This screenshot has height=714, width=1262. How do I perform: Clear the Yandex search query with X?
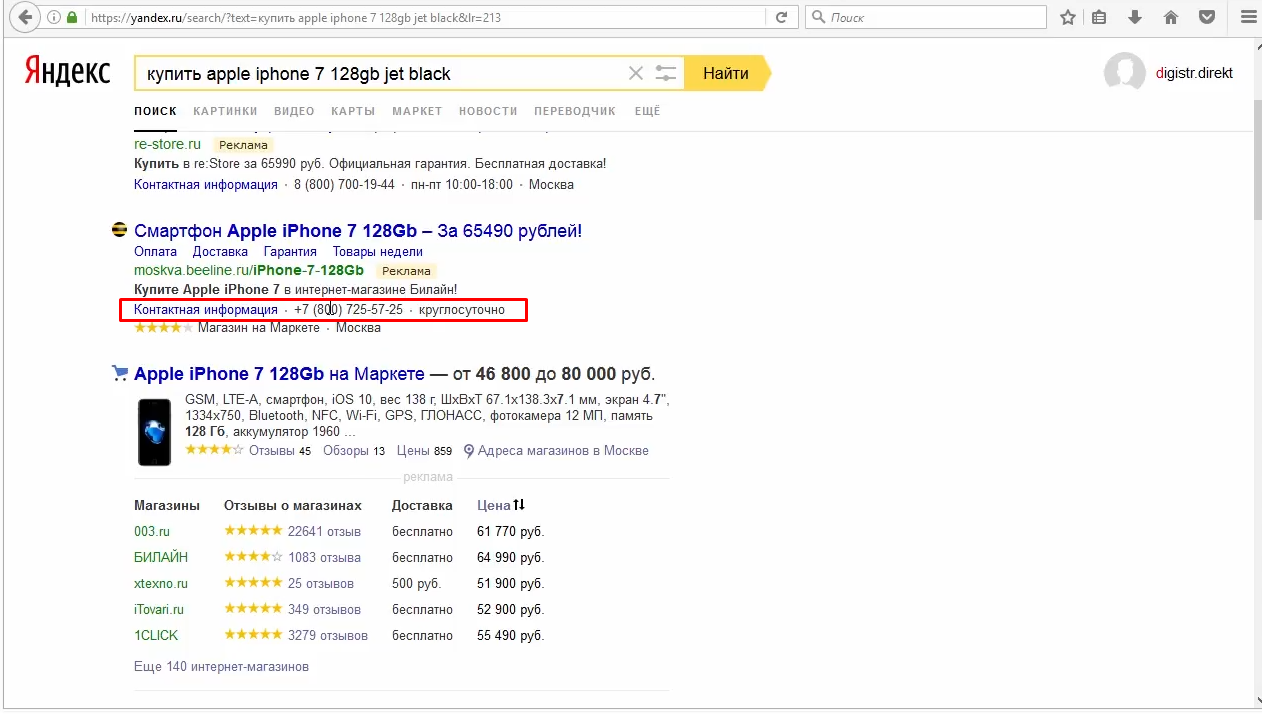635,73
